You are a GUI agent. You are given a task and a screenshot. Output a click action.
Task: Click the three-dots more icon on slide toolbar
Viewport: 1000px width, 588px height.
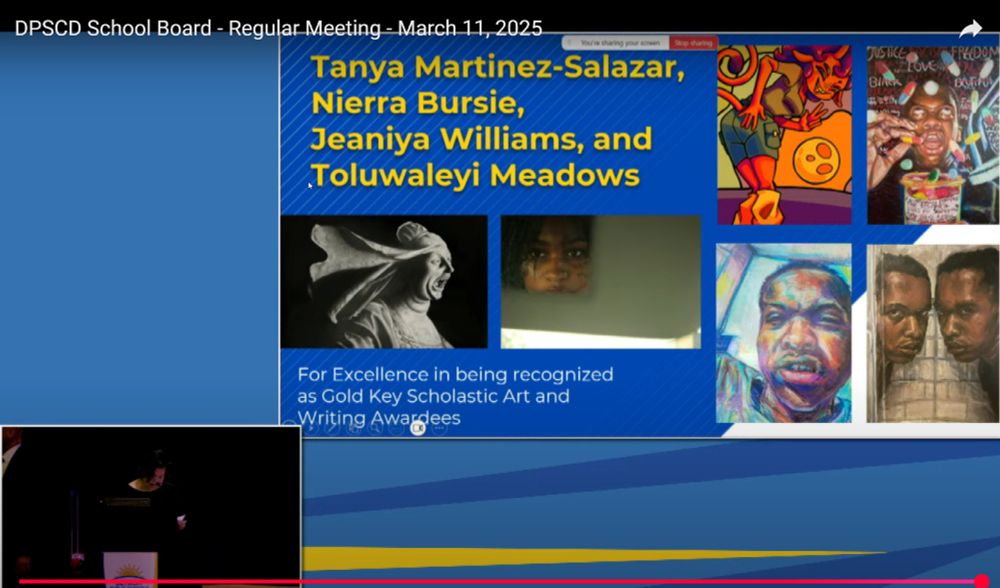[439, 428]
